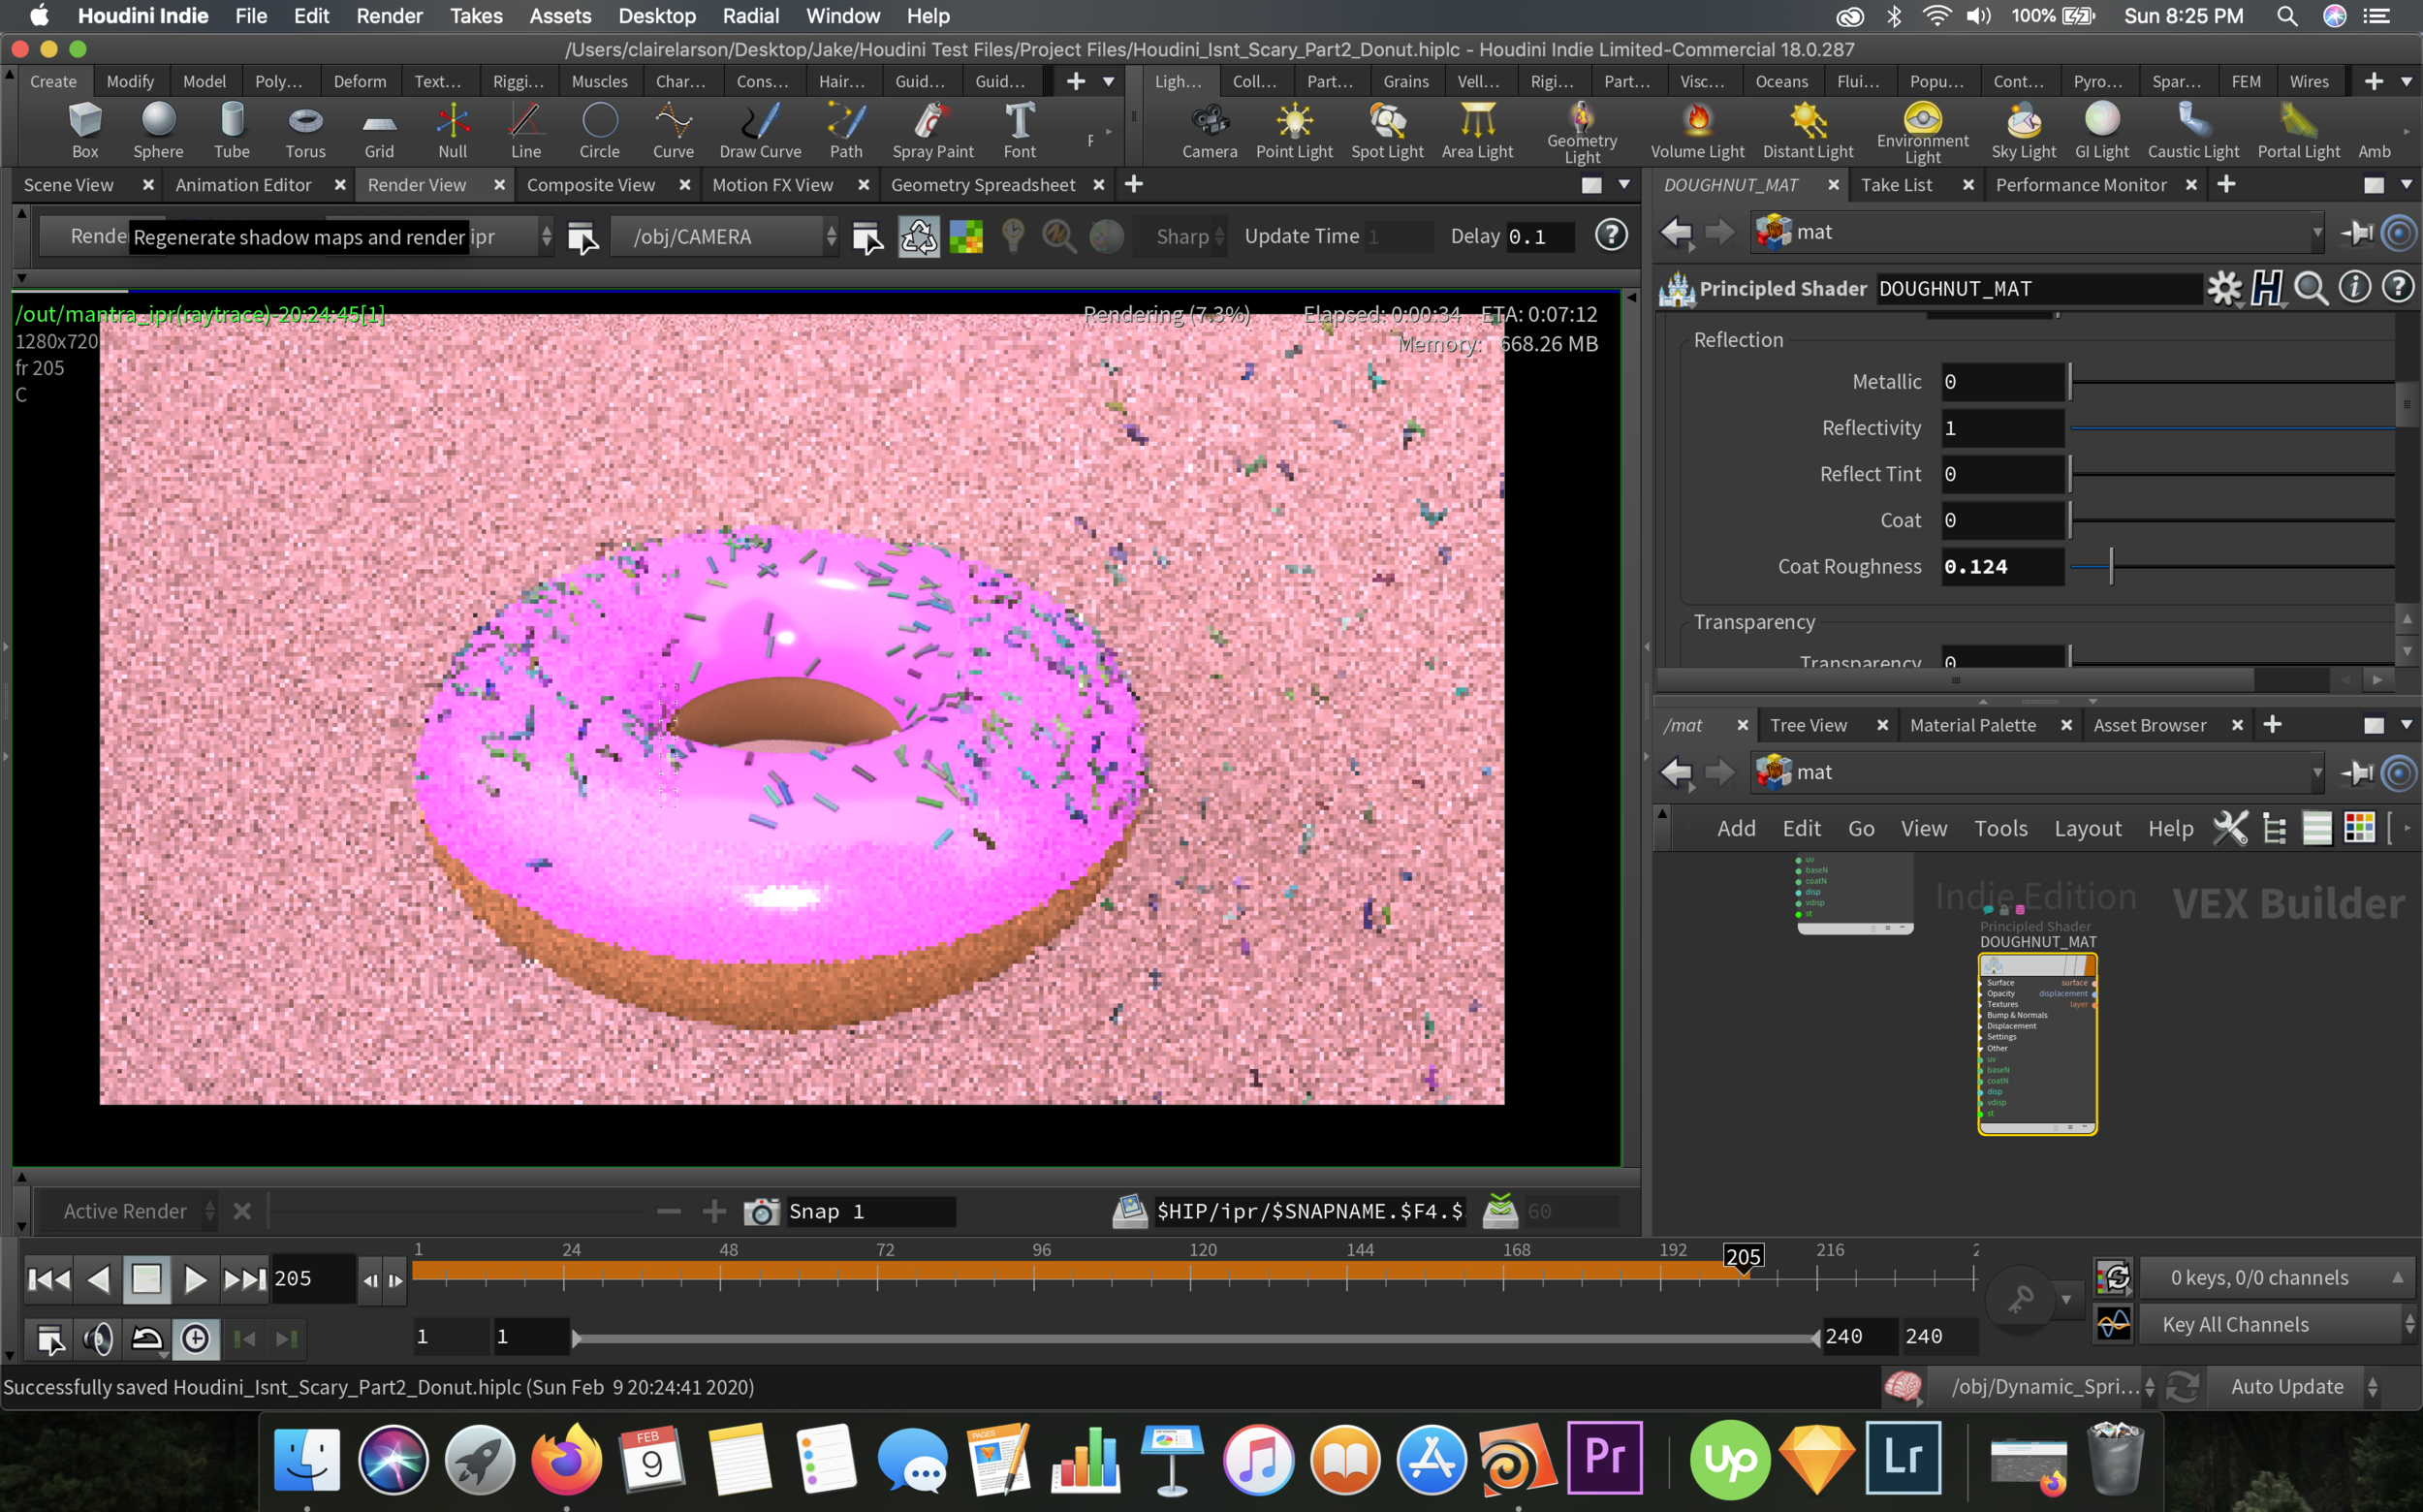The width and height of the screenshot is (2423, 1512).
Task: Toggle network pane link circle icon
Action: click(2399, 772)
